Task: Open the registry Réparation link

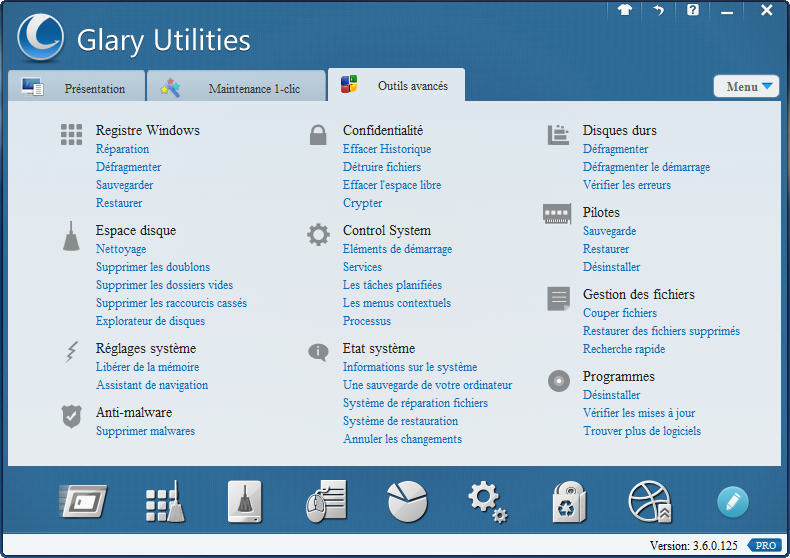Action: point(122,149)
